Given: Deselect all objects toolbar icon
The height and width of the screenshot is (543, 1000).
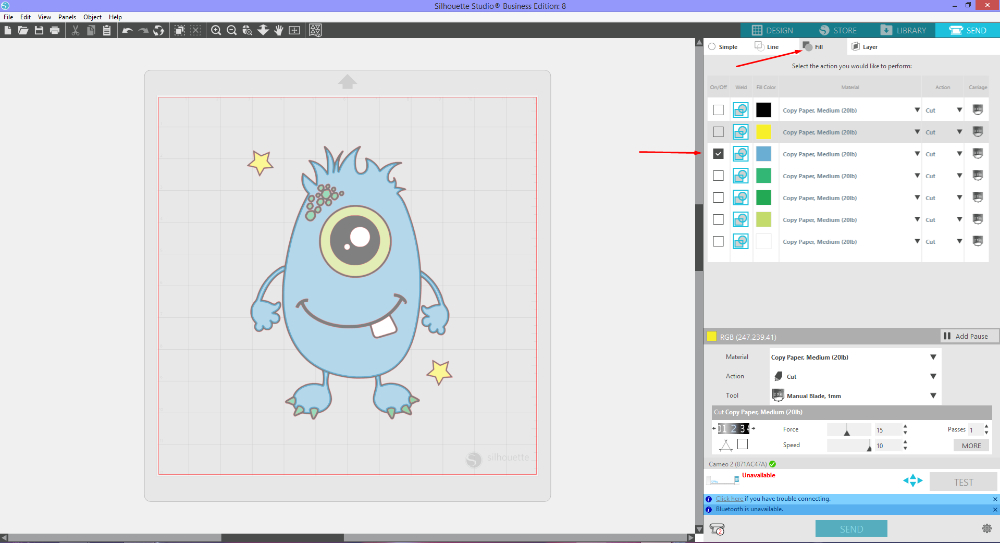Looking at the screenshot, I should [x=196, y=30].
